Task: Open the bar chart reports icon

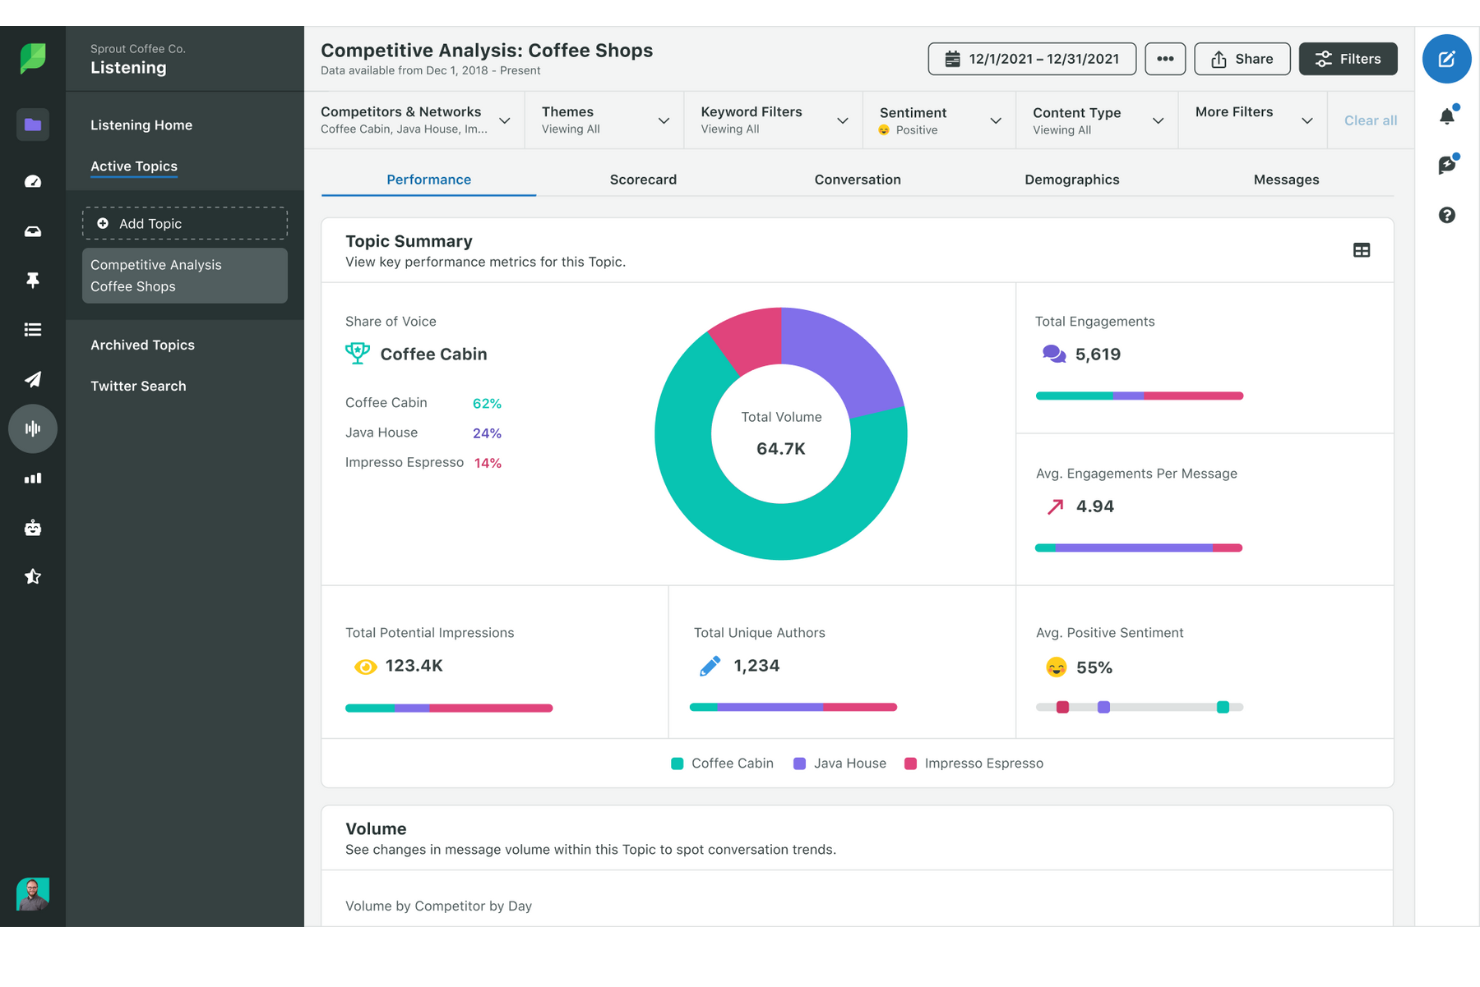Action: tap(33, 478)
